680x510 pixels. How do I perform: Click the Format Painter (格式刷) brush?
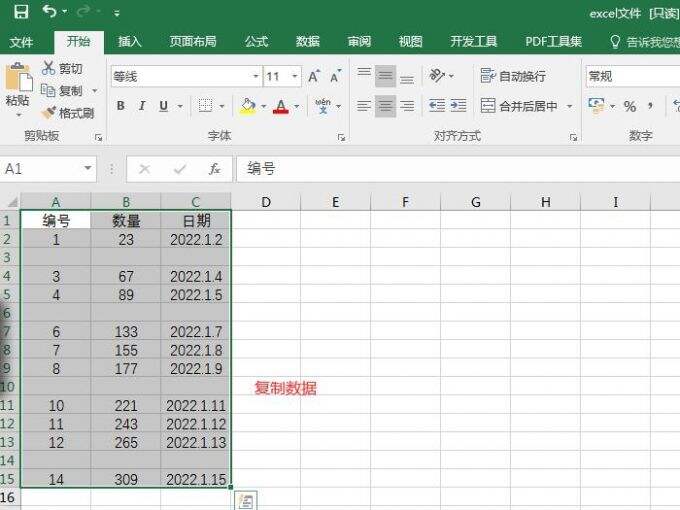[x=68, y=113]
